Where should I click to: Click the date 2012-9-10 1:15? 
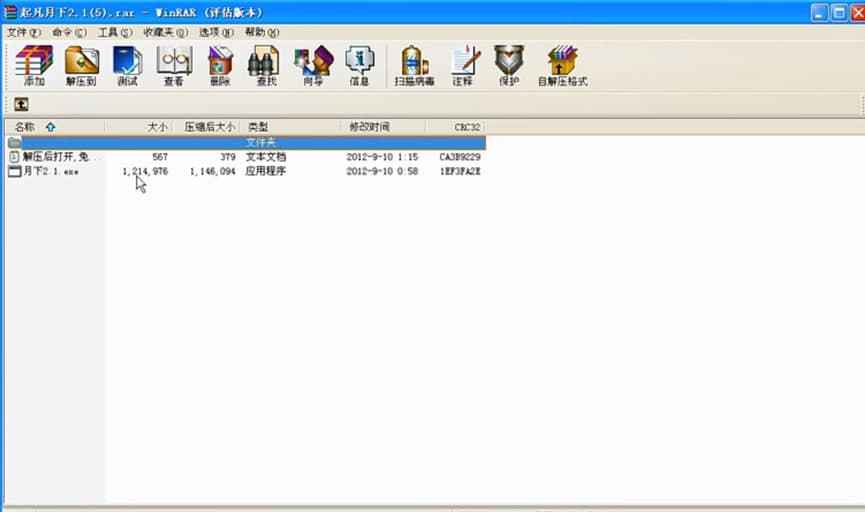382,157
